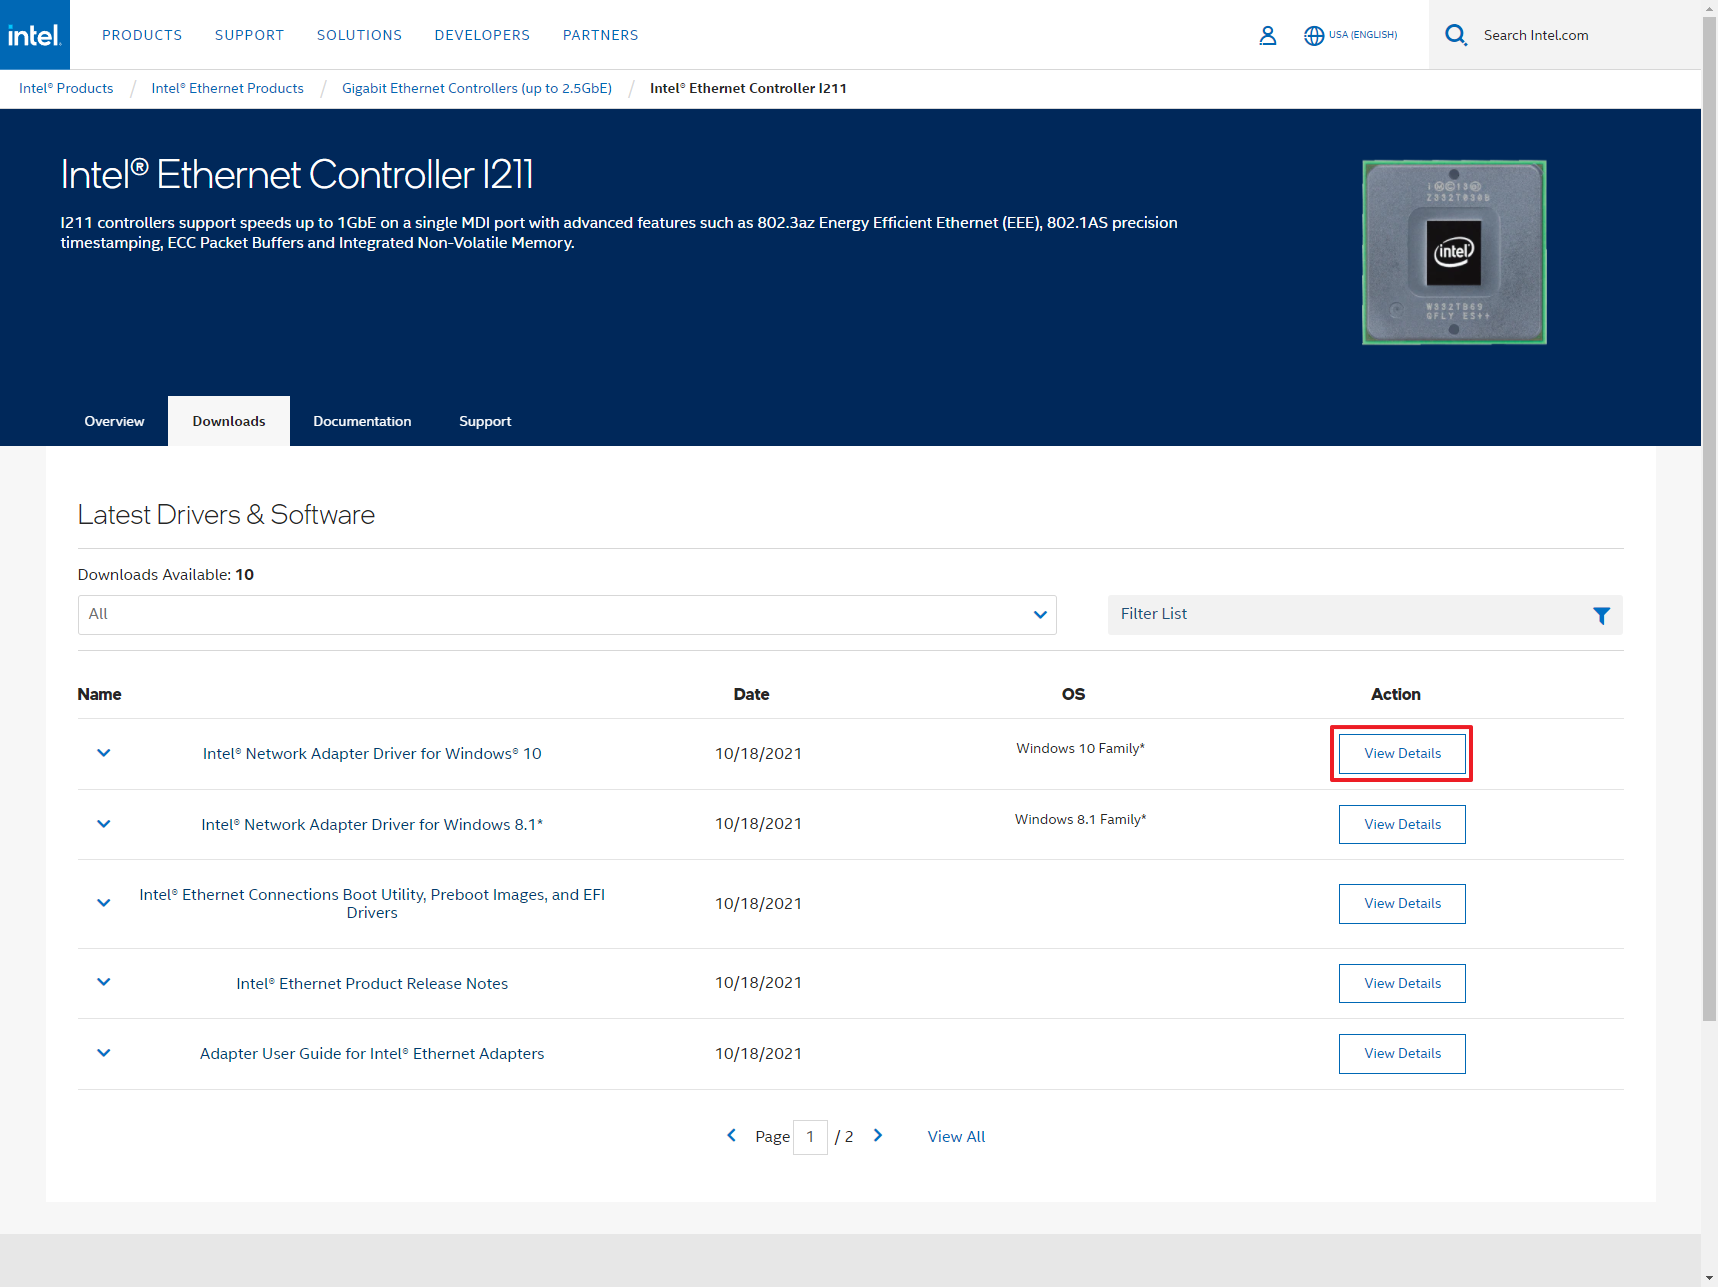Image resolution: width=1718 pixels, height=1287 pixels.
Task: Click the page number input box
Action: click(x=810, y=1137)
